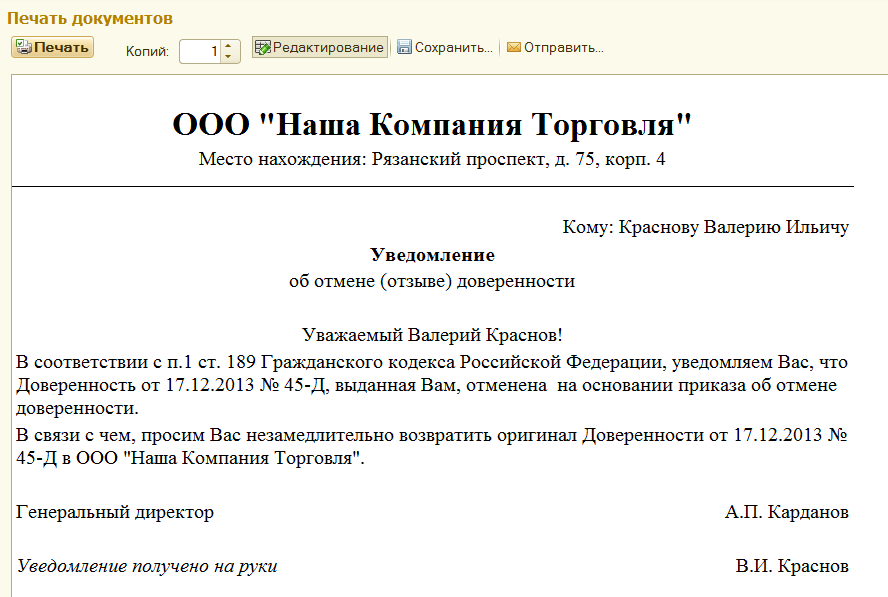Toggle the Редактирование mode button
The height and width of the screenshot is (597, 888).
[319, 48]
